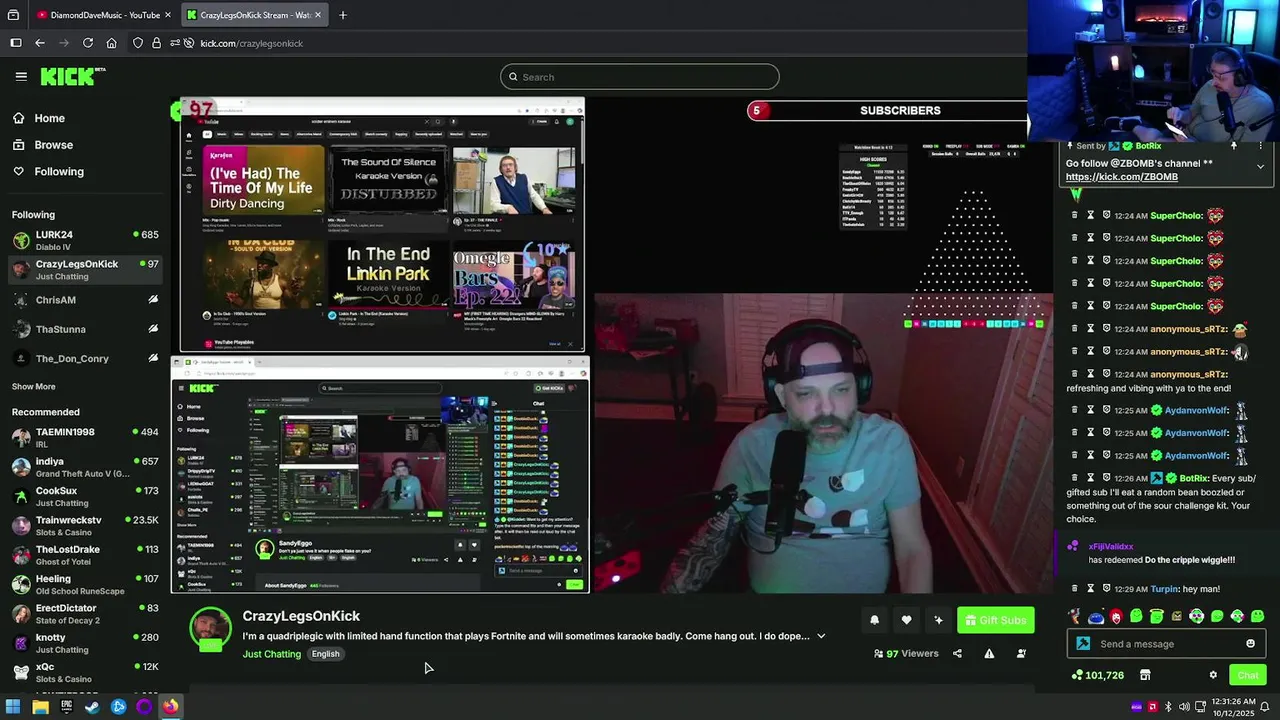Open a new browser tab
Viewport: 1280px width, 720px height.
click(343, 15)
